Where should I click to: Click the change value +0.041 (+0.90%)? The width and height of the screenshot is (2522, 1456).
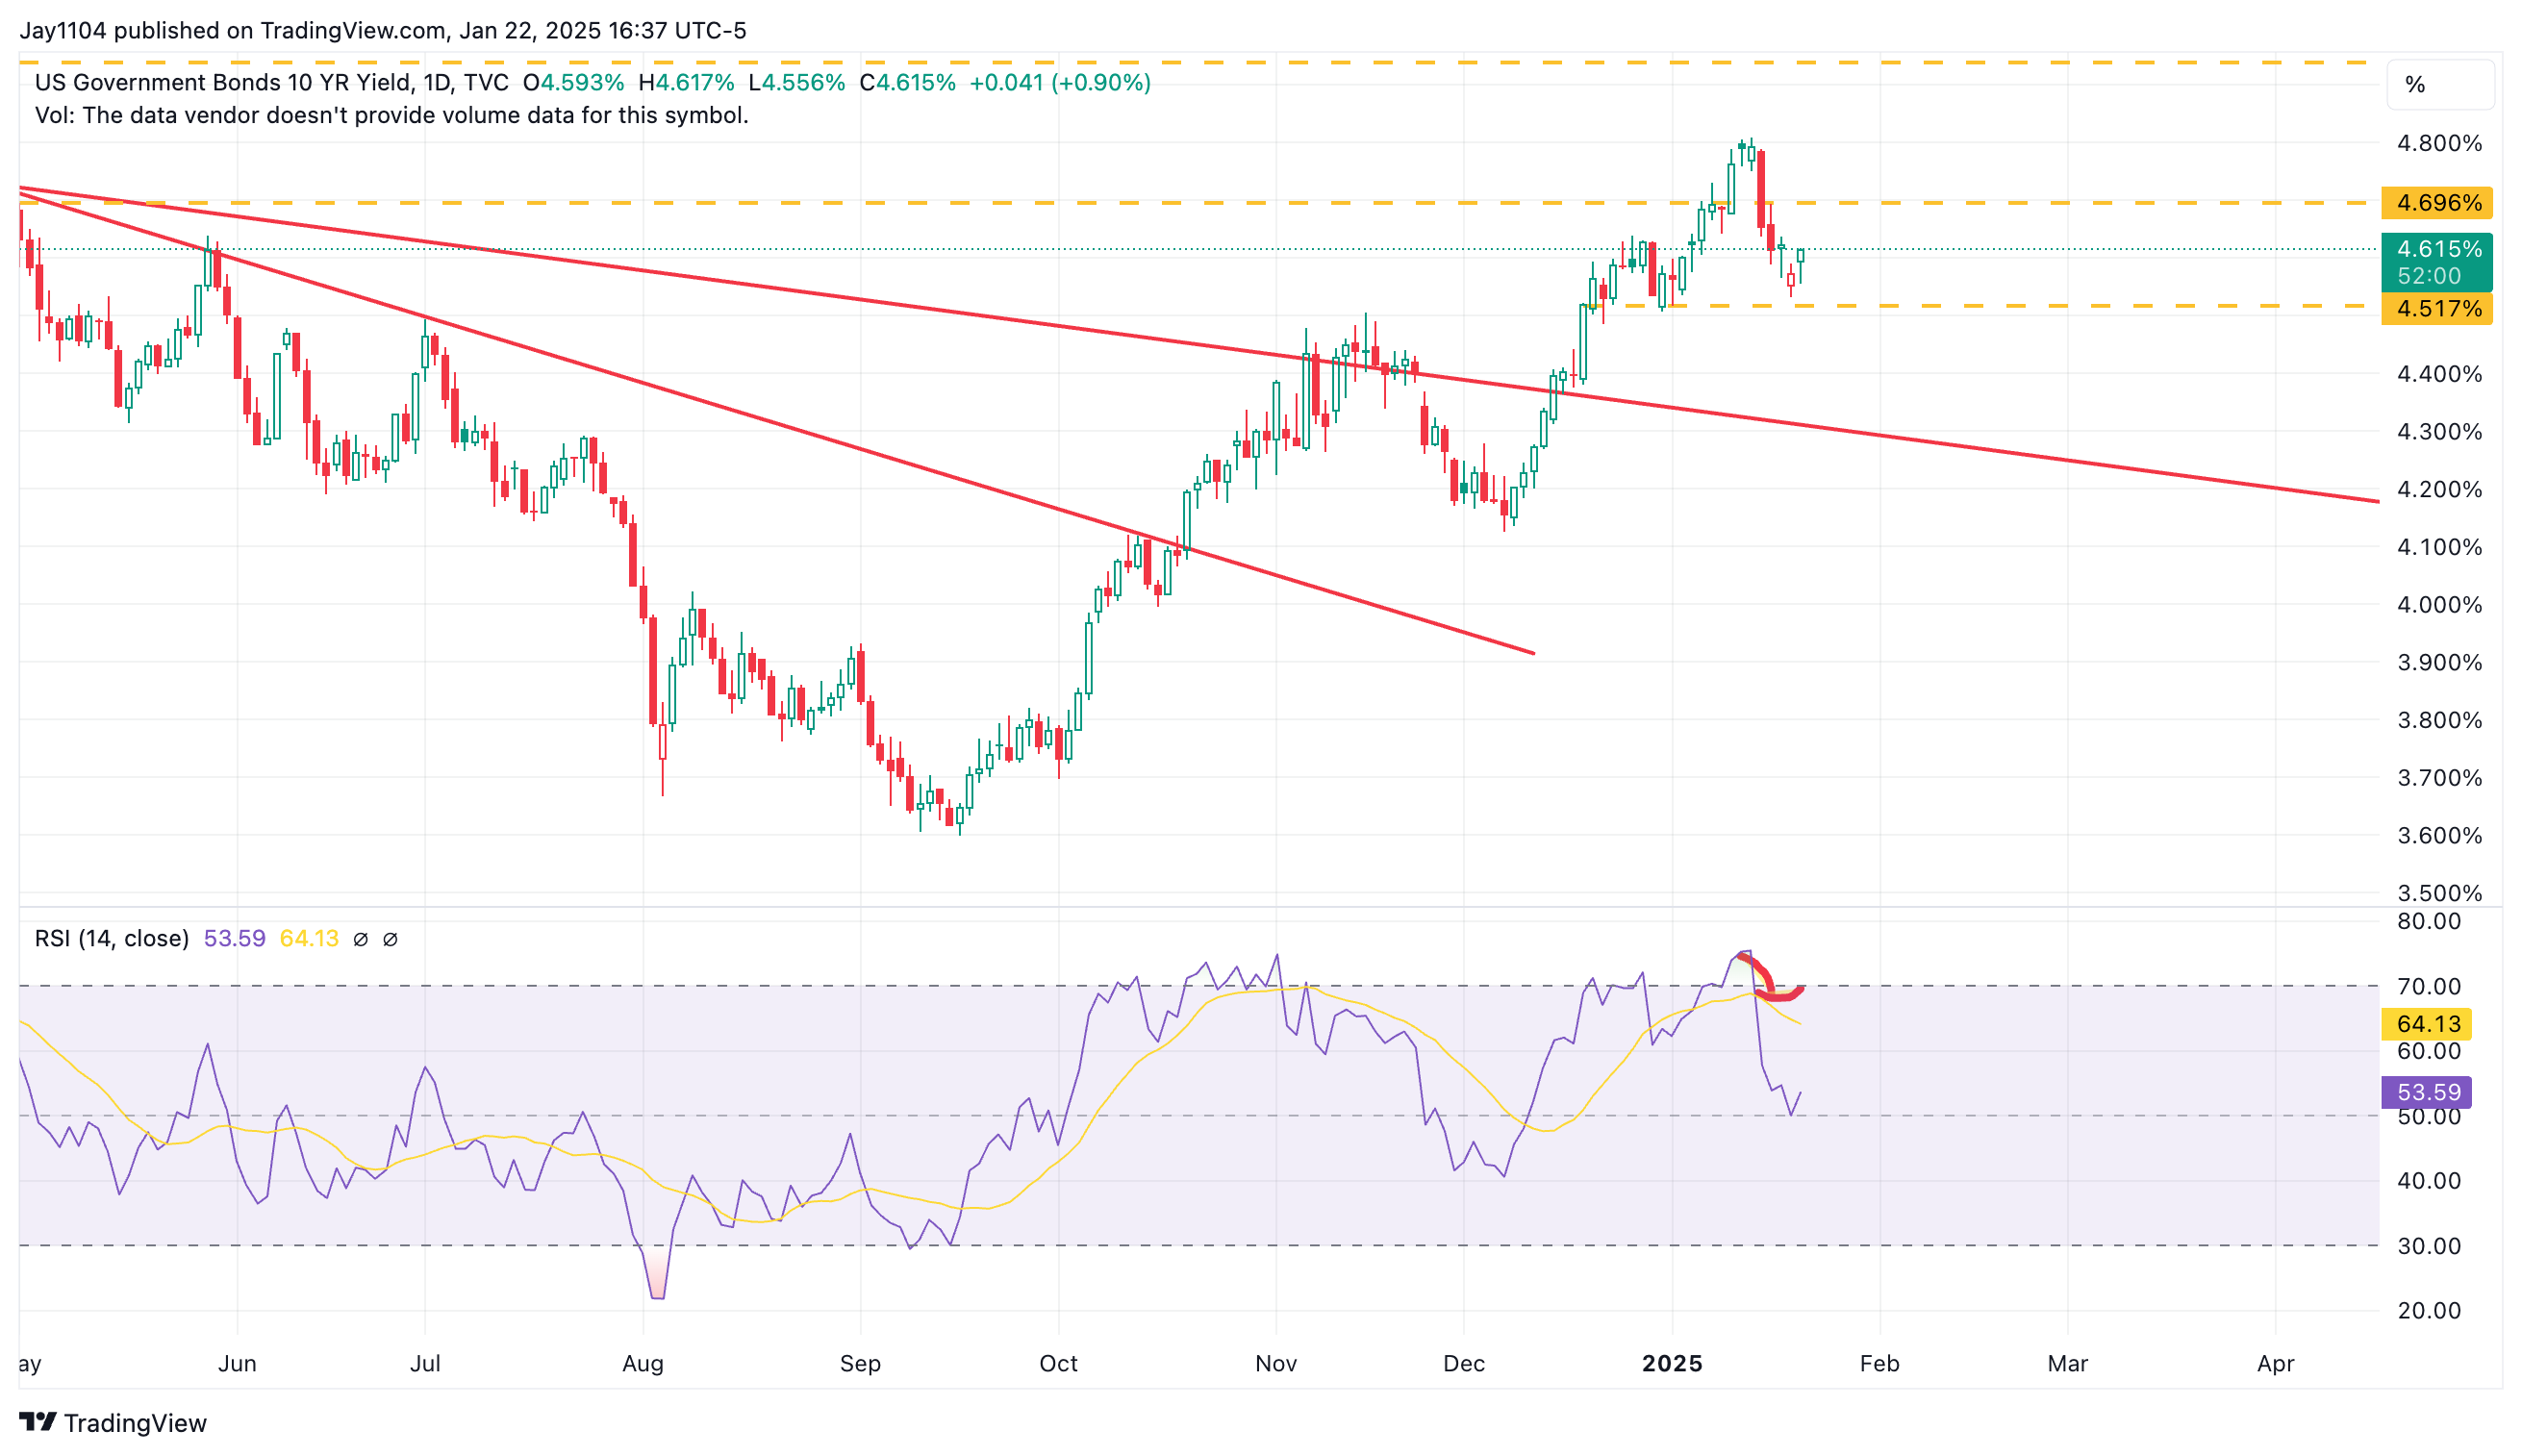(x=1060, y=82)
